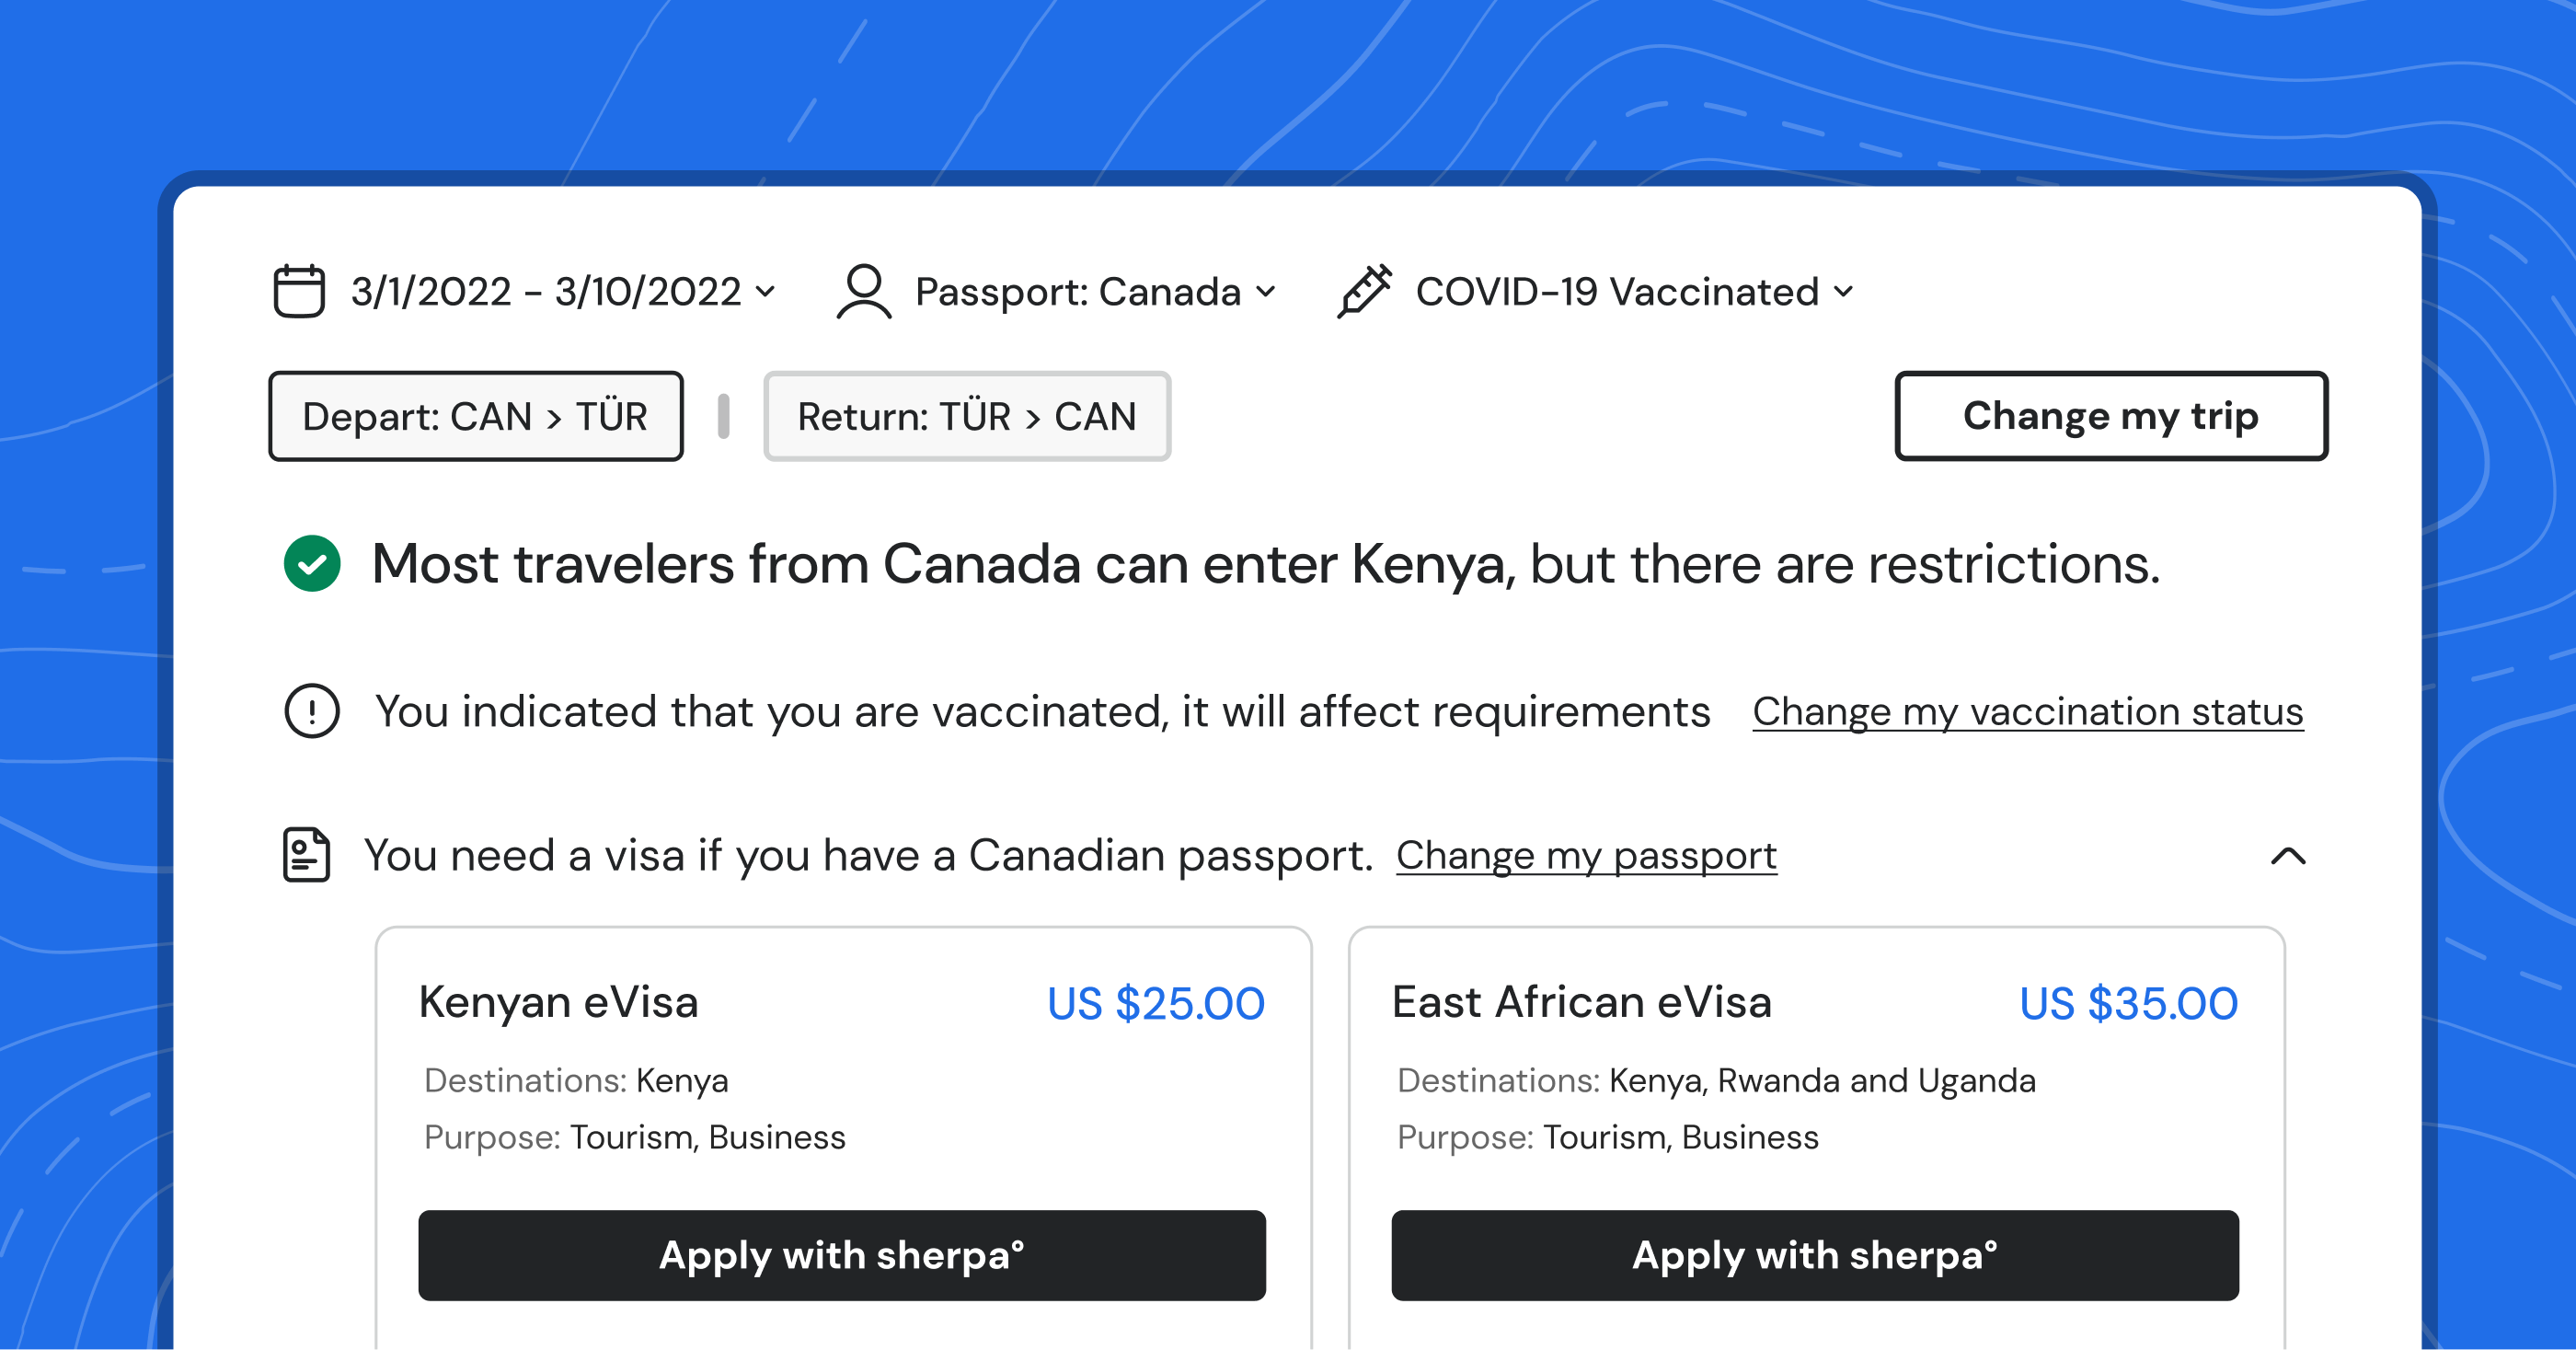Select the Depart: CAN > TÜR tab

pos(476,416)
